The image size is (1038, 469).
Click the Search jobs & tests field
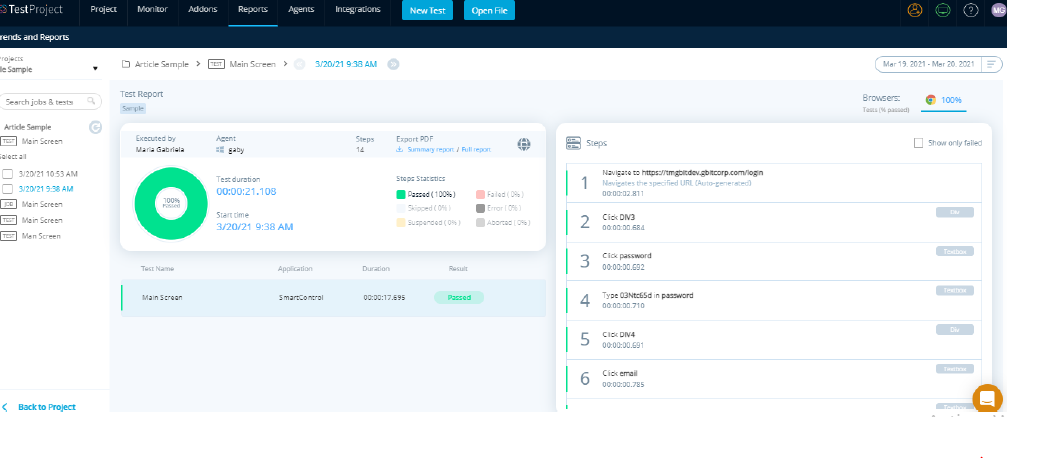click(50, 102)
